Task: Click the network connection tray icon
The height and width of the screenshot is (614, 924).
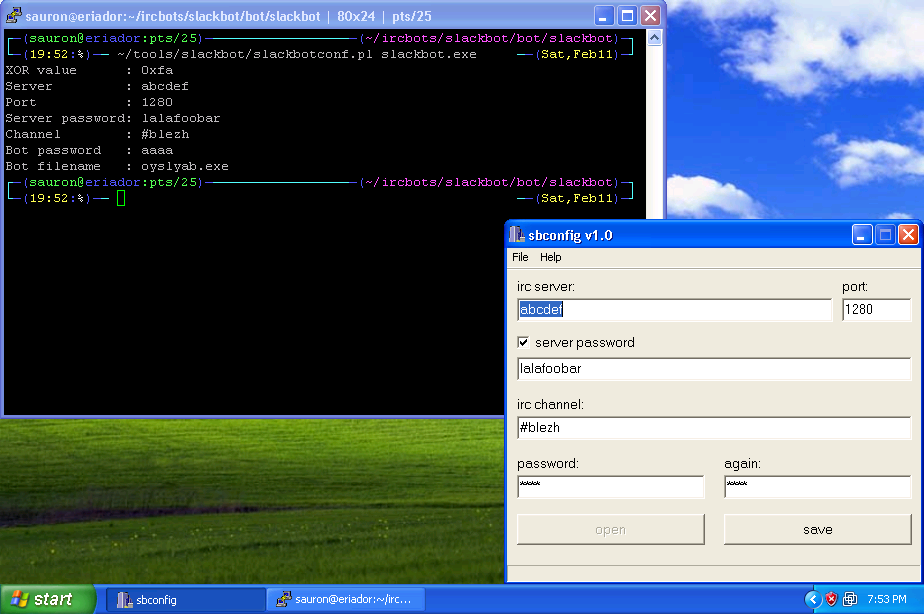Action: [850, 599]
